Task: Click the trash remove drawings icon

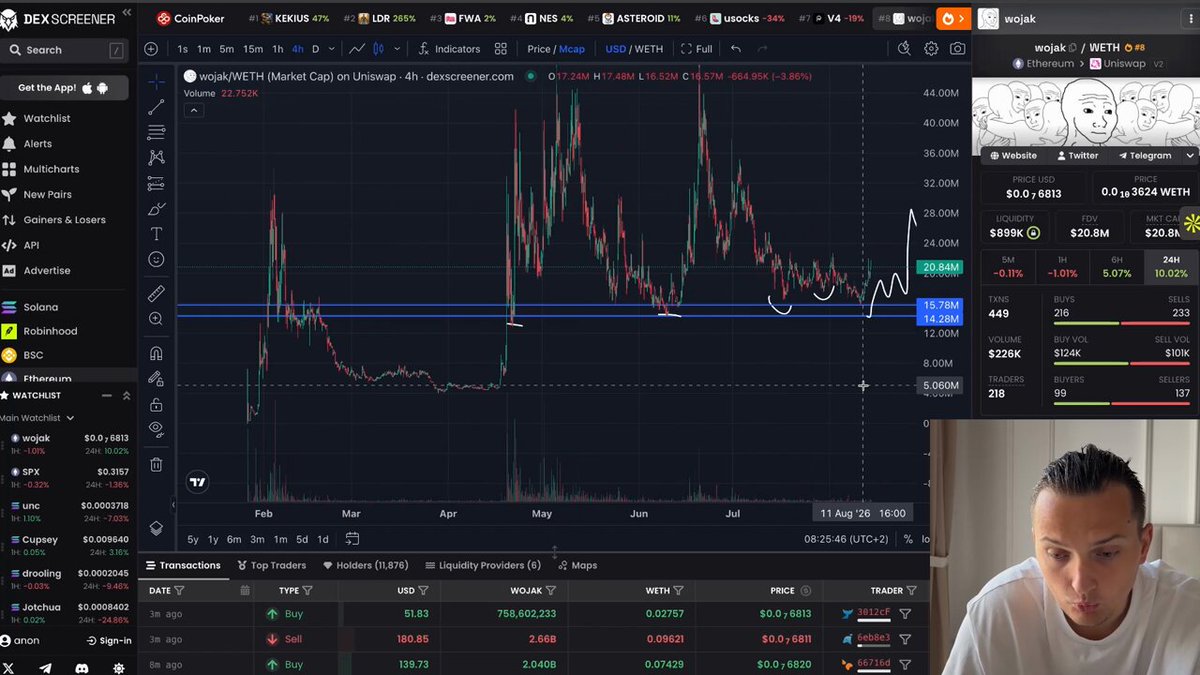Action: point(156,464)
